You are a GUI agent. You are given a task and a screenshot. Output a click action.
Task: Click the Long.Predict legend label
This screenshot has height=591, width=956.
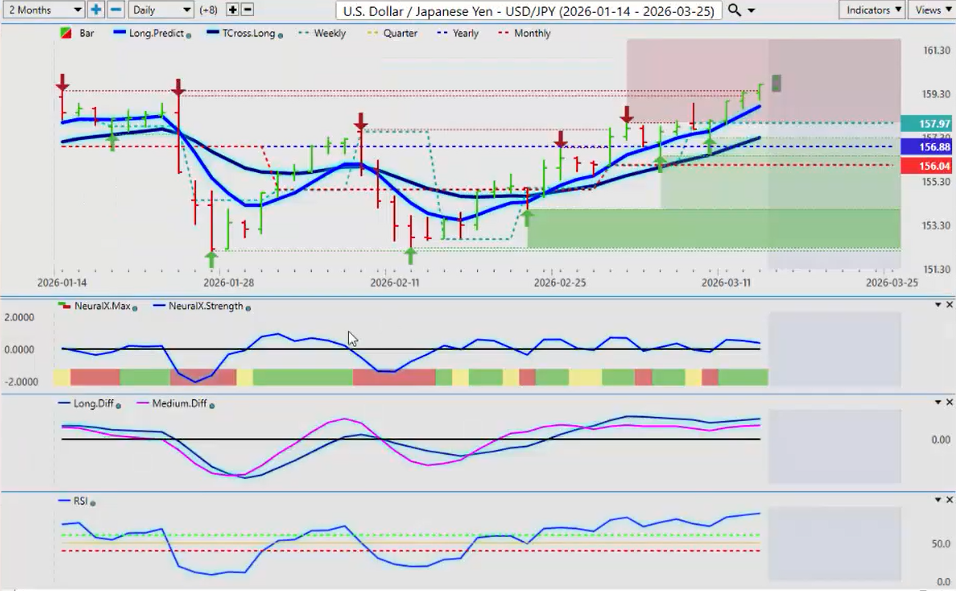click(x=157, y=33)
